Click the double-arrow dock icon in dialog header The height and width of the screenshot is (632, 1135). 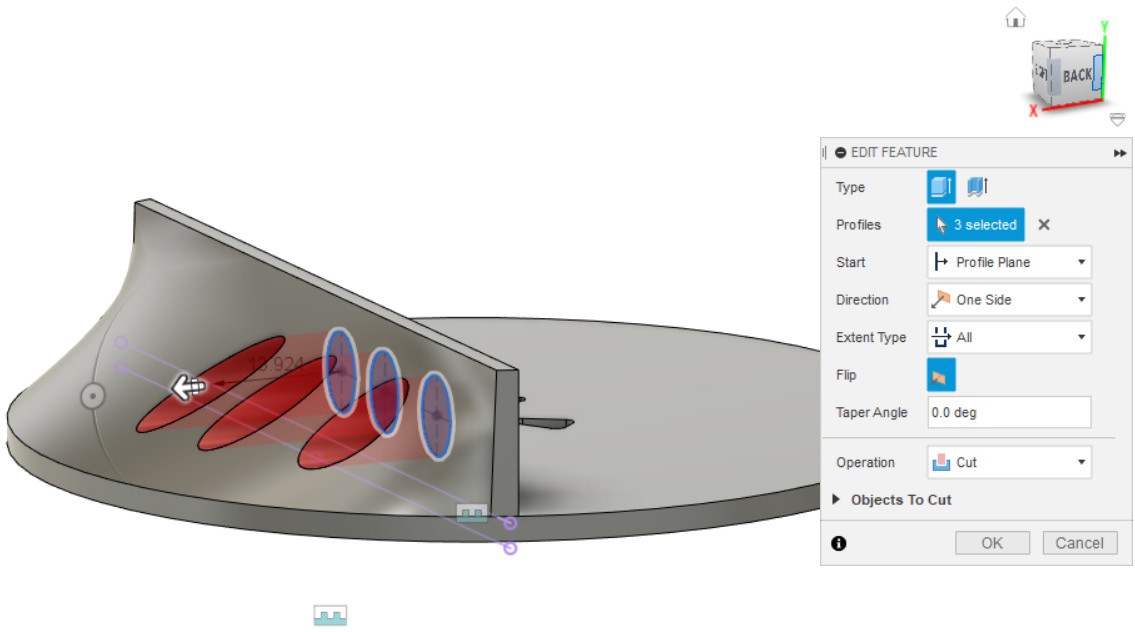point(1119,153)
